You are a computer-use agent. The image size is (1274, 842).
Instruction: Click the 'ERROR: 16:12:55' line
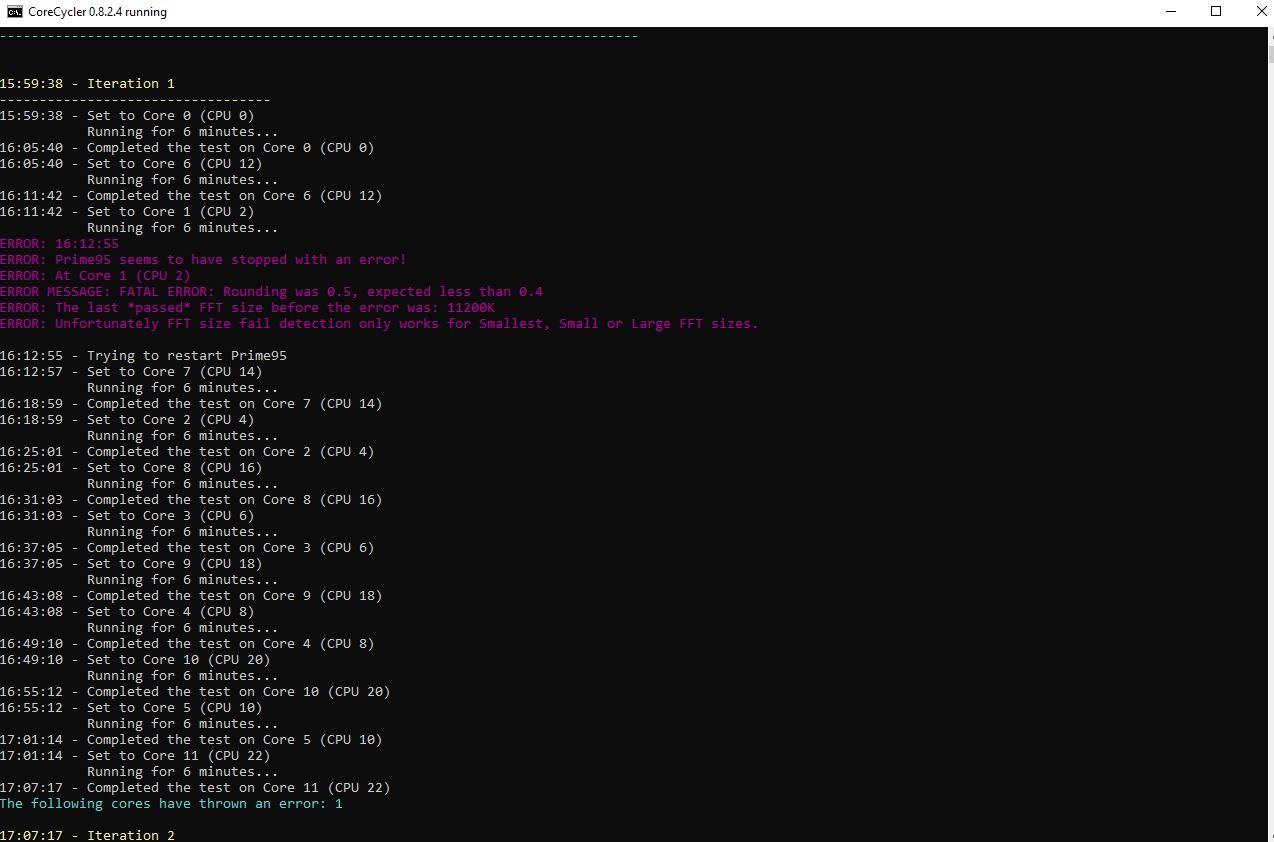click(59, 244)
